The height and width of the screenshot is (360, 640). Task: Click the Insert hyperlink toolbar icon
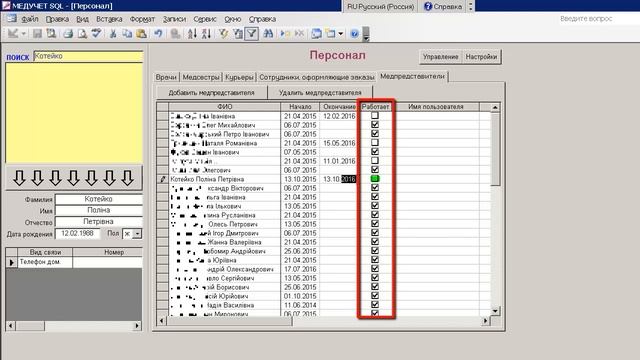click(175, 33)
